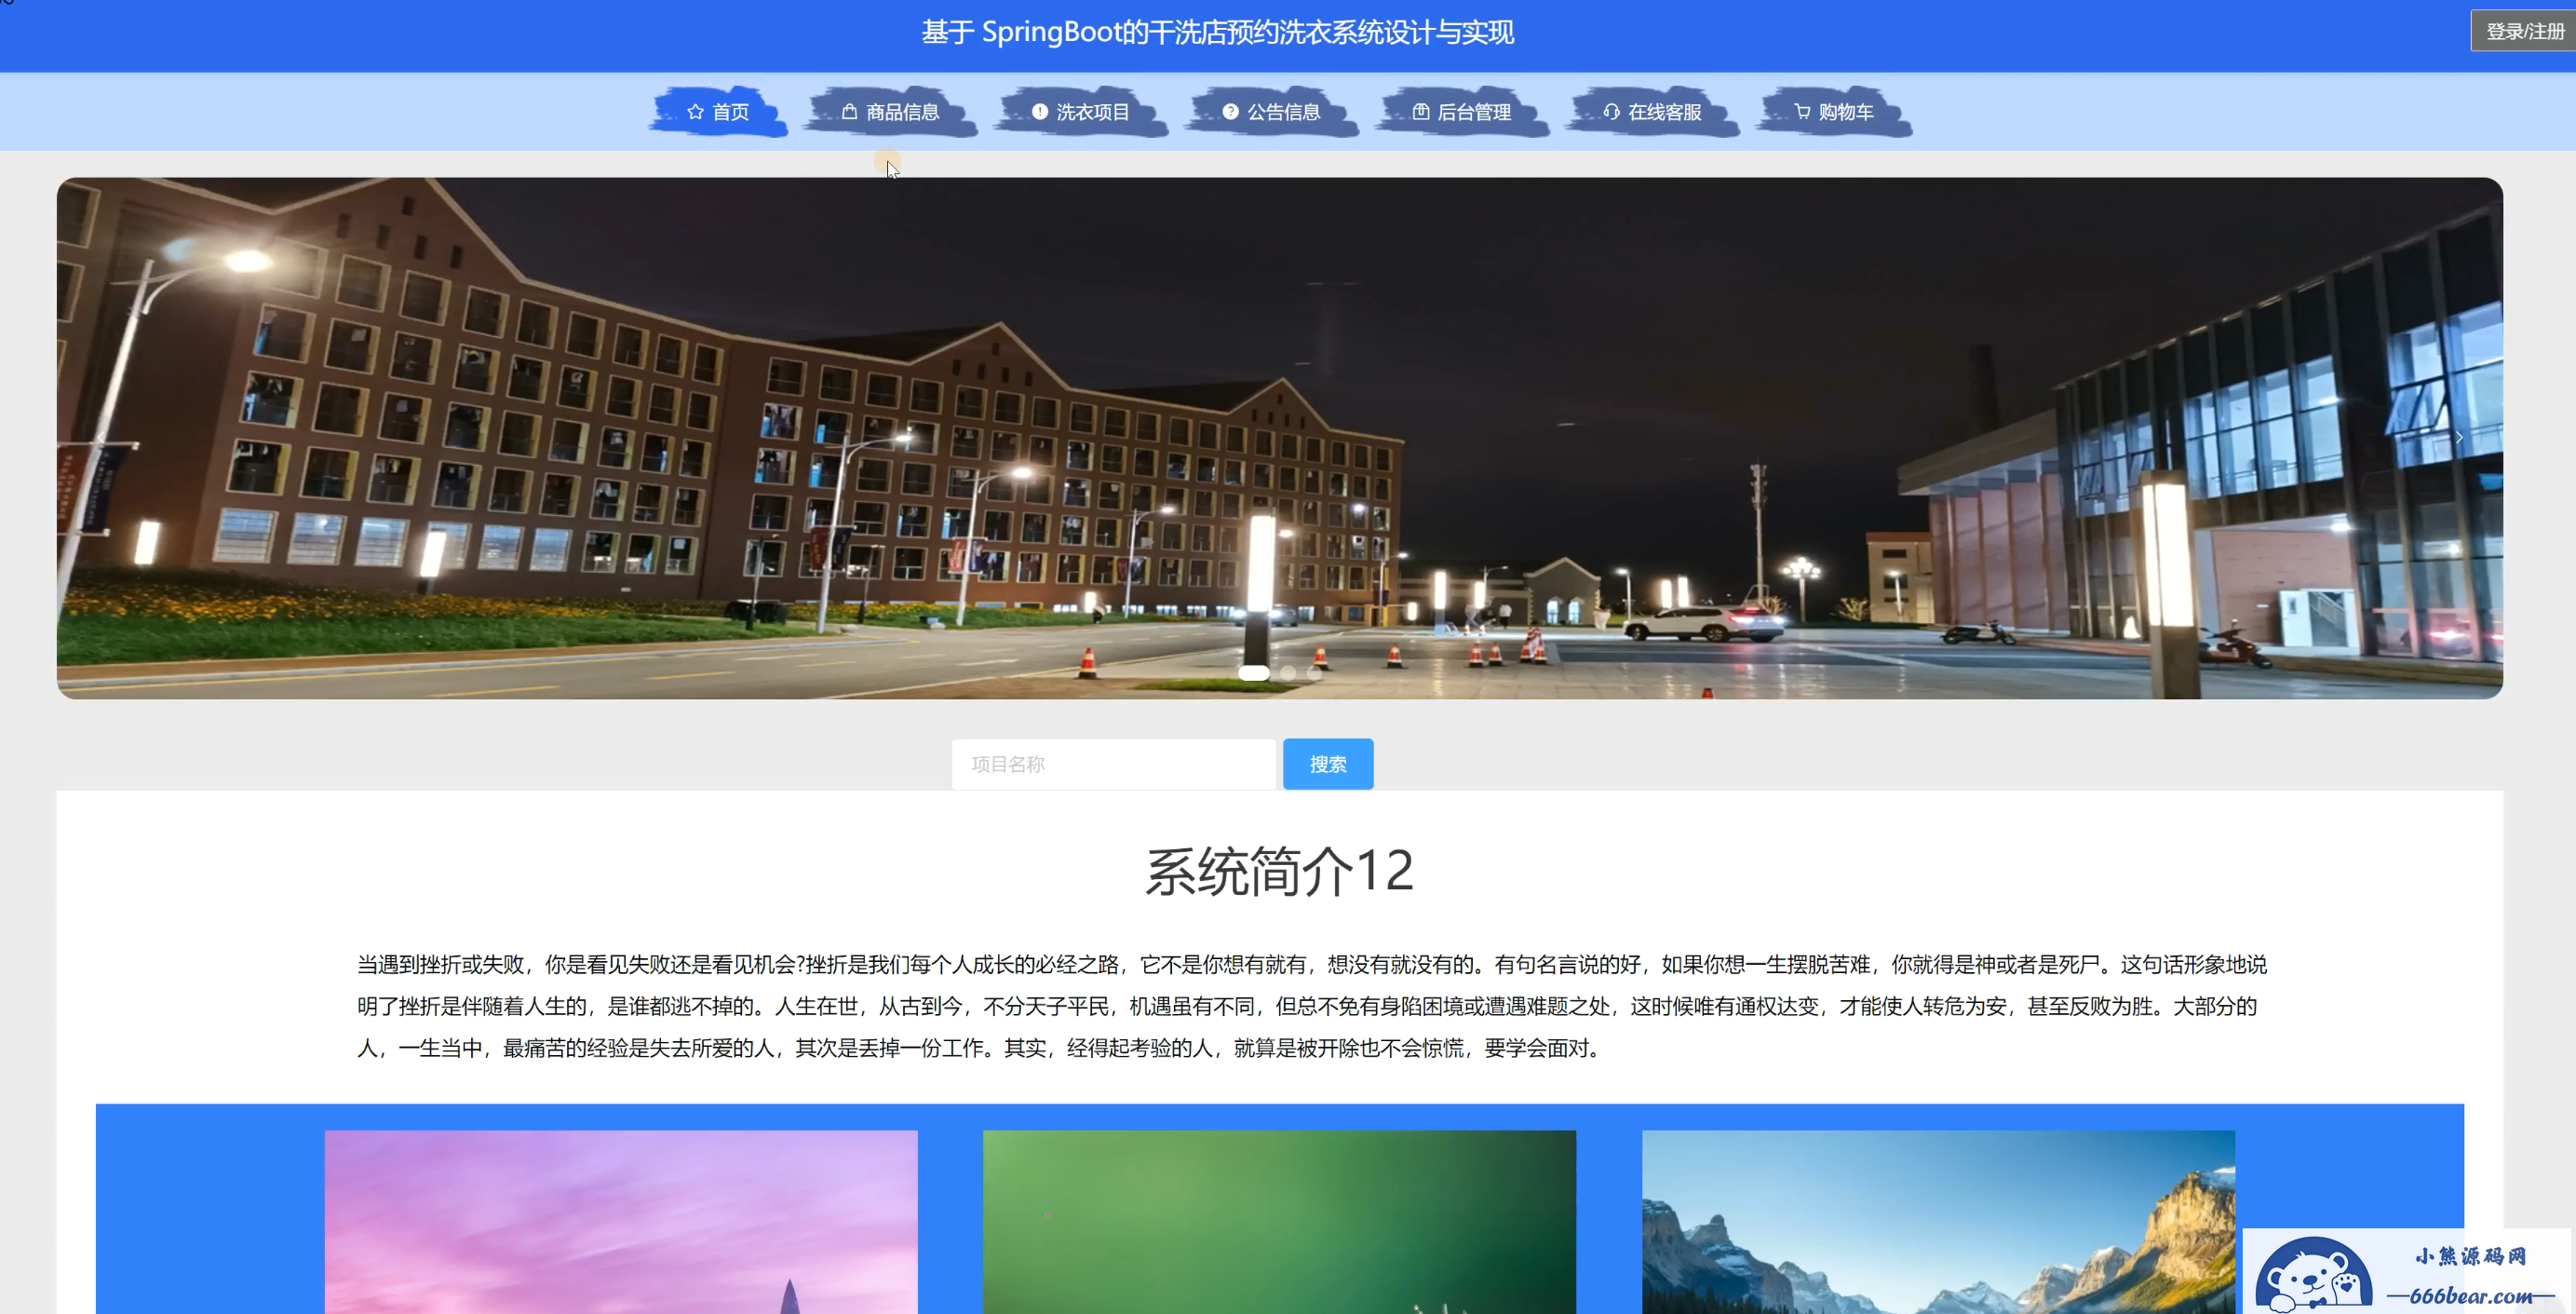Click the 登录/注册 button
The height and width of the screenshot is (1314, 2576).
pyautogui.click(x=2524, y=31)
